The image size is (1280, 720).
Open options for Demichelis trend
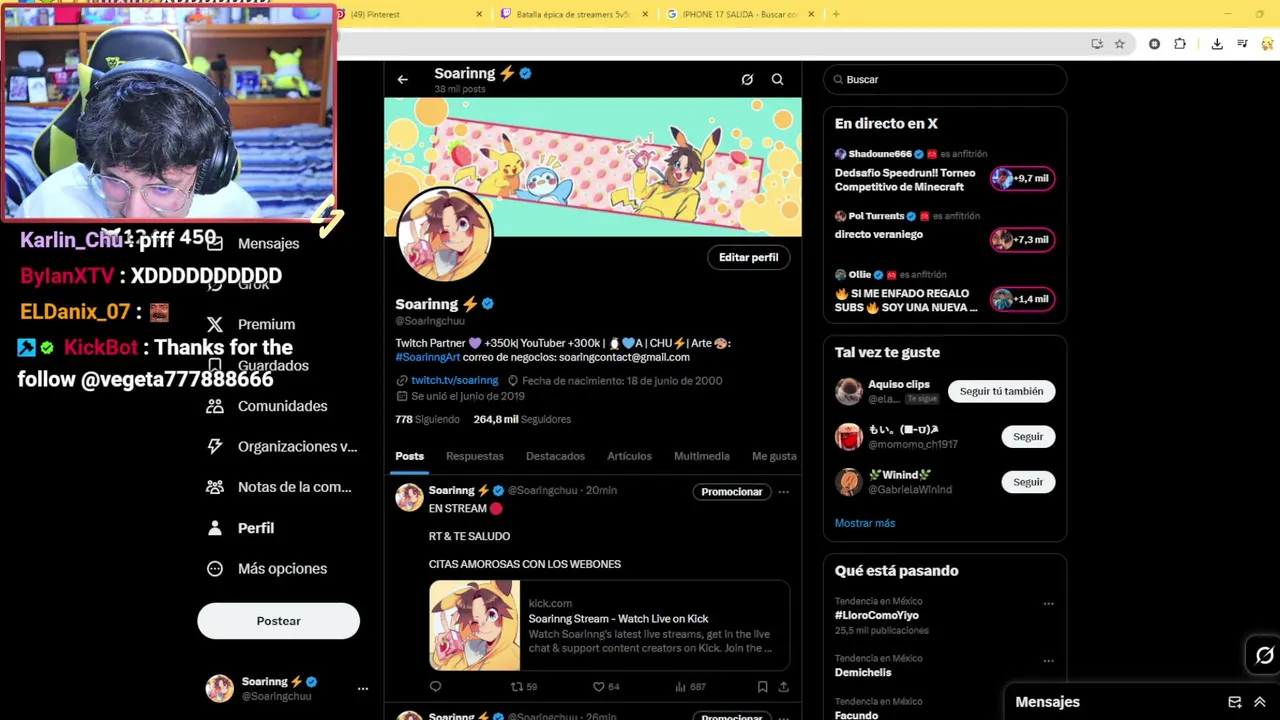[1048, 661]
